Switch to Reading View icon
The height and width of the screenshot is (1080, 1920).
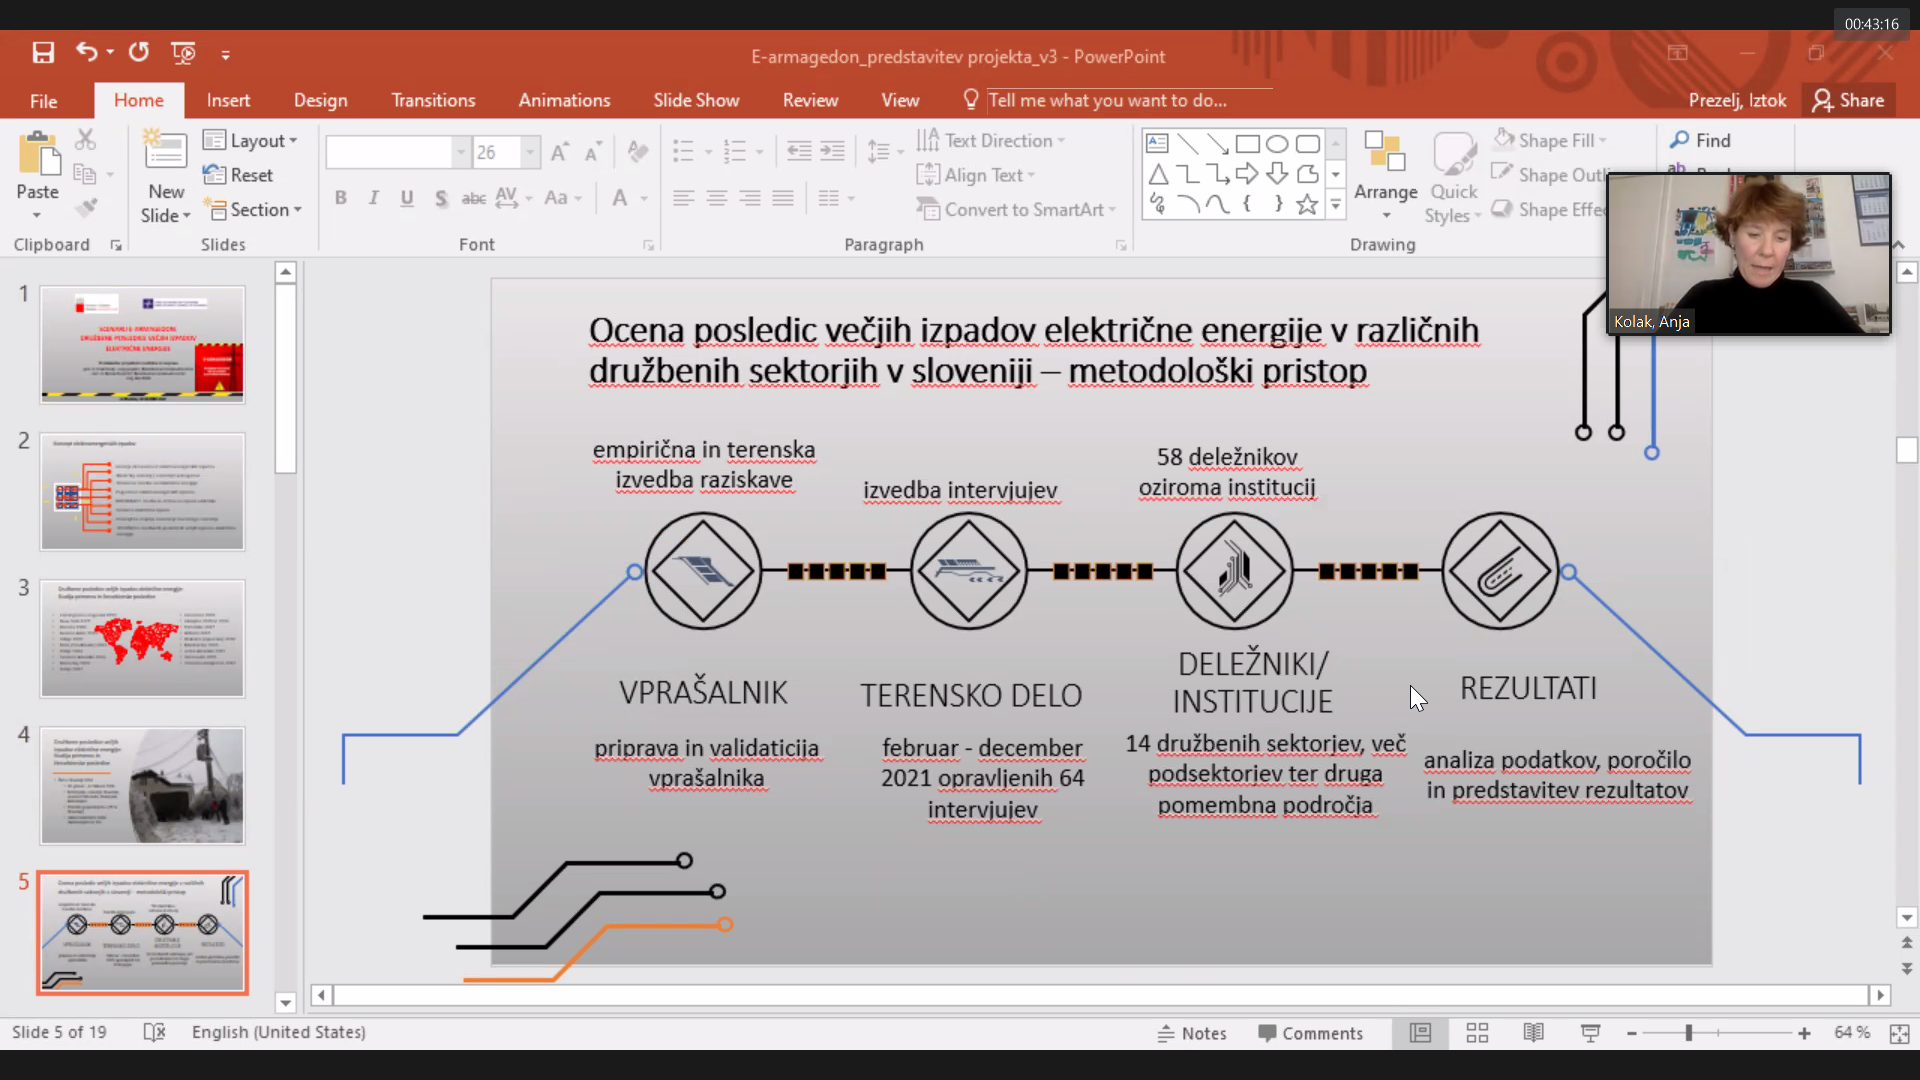pos(1533,1033)
